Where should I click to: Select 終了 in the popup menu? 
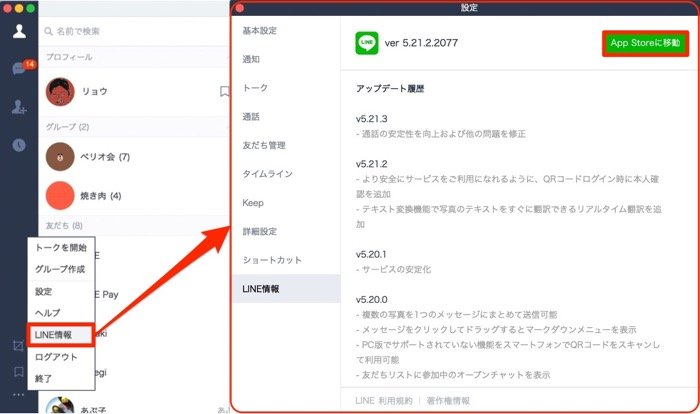click(x=61, y=379)
